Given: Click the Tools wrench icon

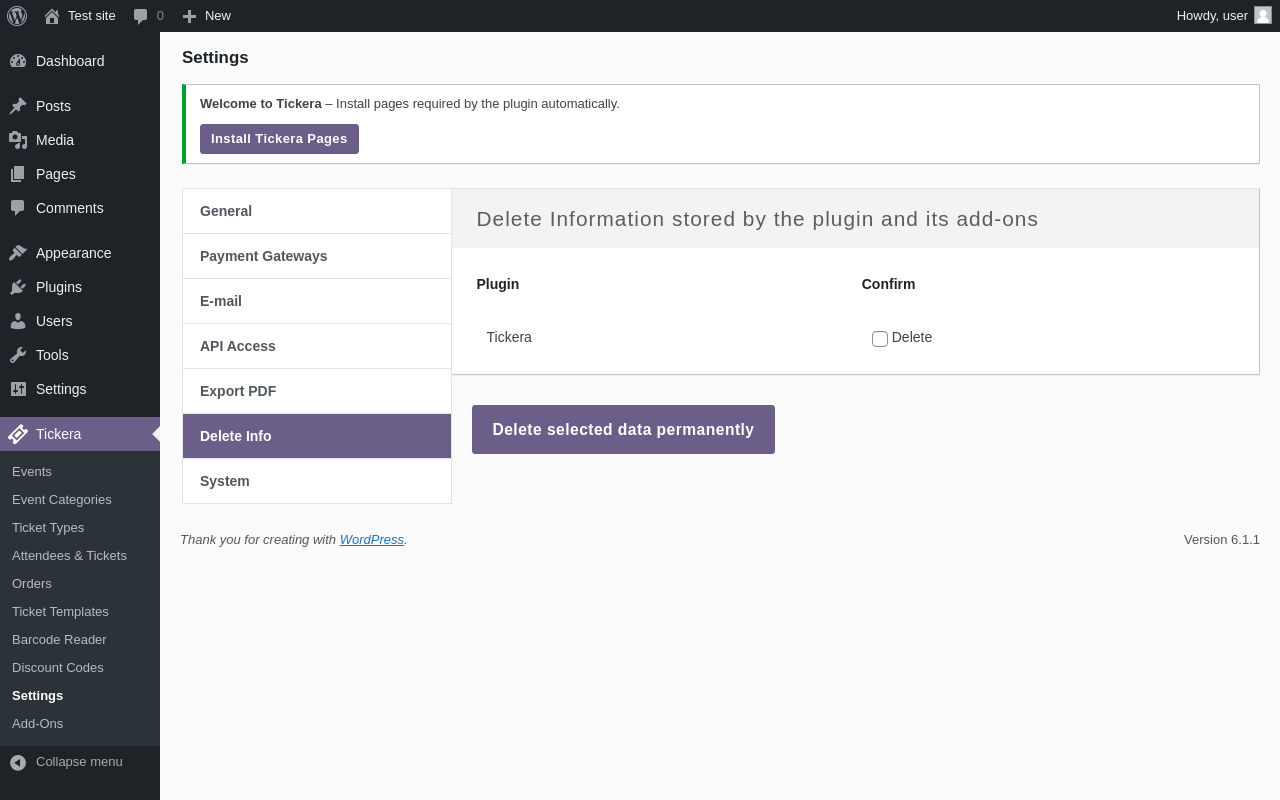Looking at the screenshot, I should [18, 355].
